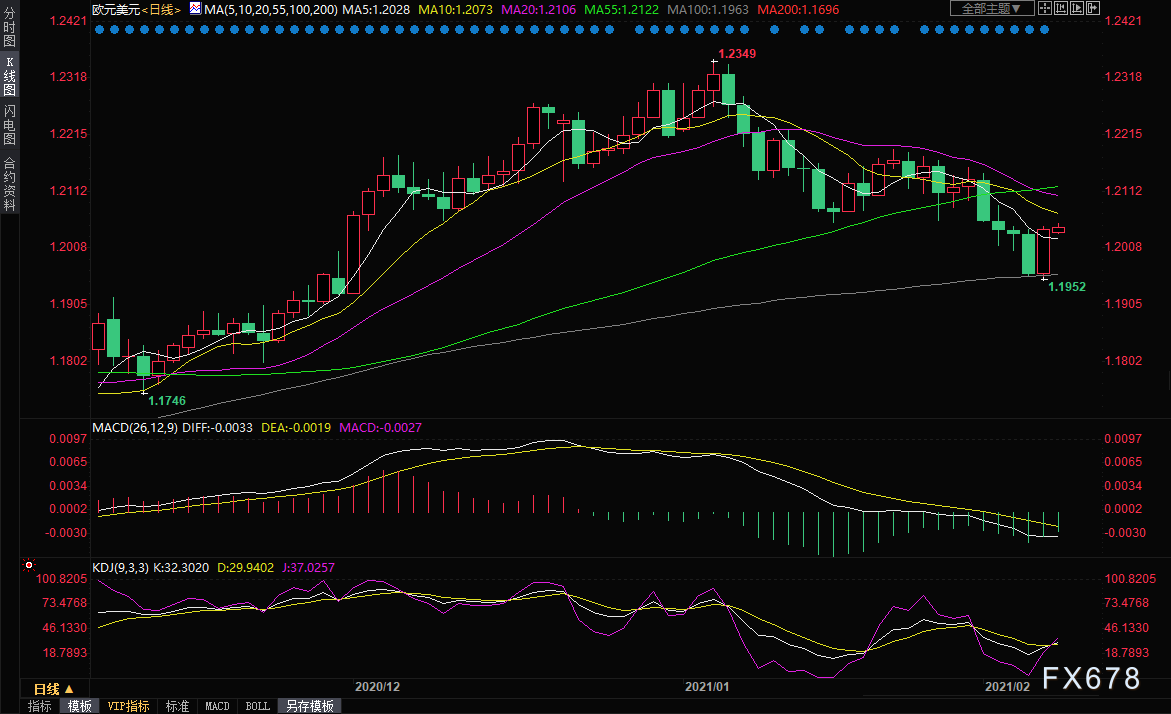Click the DEA:-0.0019 value
This screenshot has height=714, width=1171.
point(296,428)
